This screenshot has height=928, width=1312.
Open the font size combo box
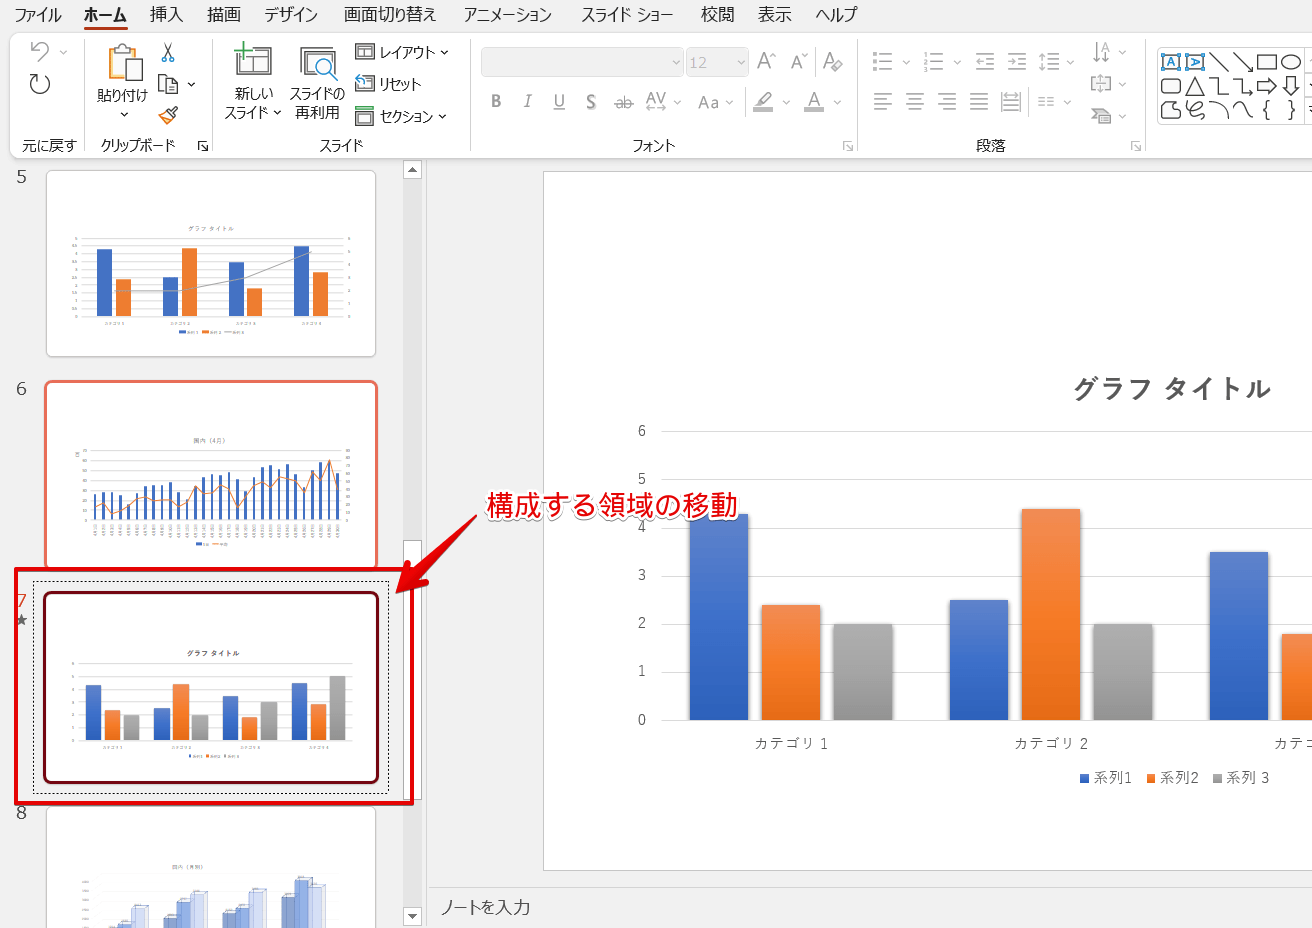pyautogui.click(x=717, y=62)
